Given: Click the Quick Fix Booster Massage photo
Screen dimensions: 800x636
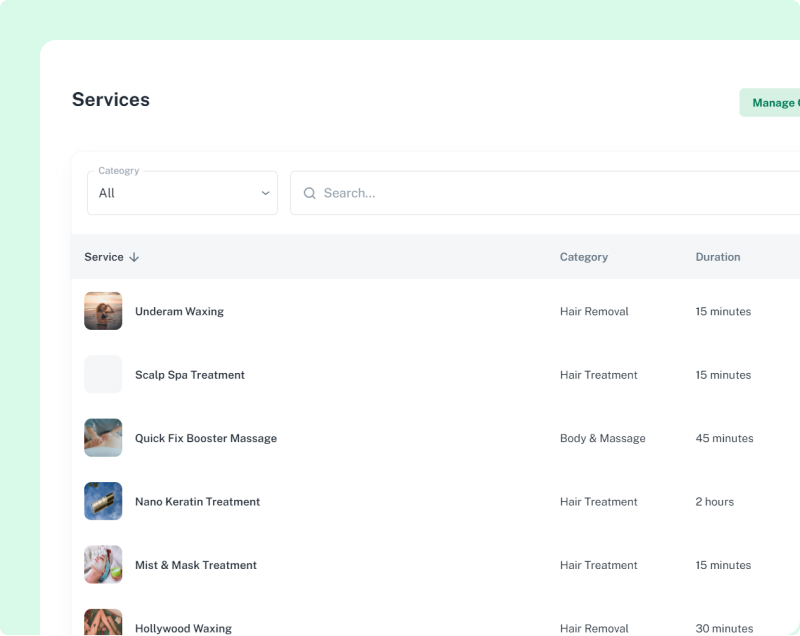Looking at the screenshot, I should coord(103,438).
